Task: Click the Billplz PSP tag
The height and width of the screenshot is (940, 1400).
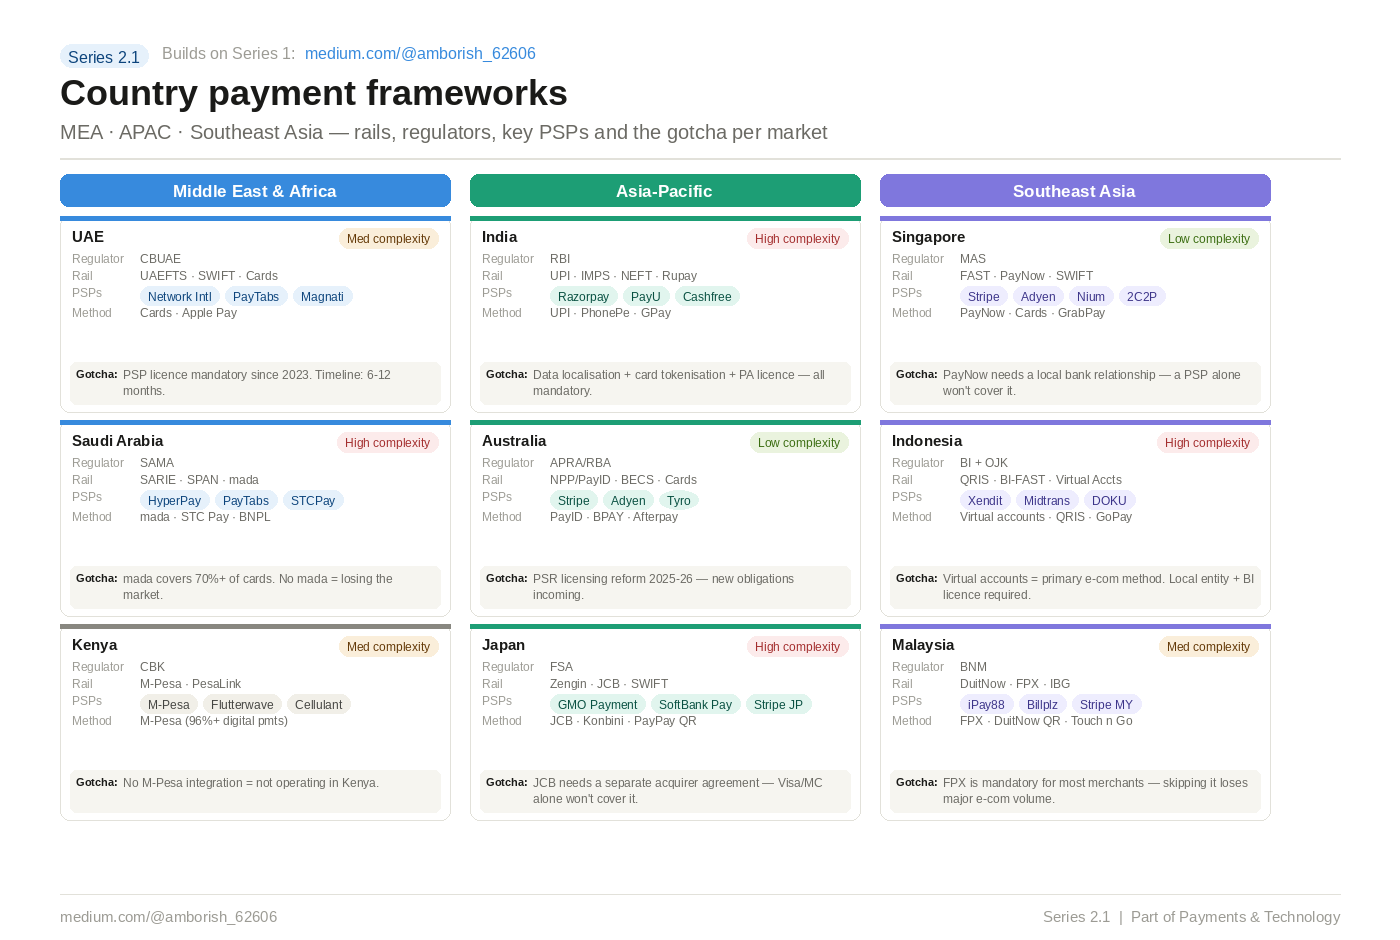Action: 1042,705
